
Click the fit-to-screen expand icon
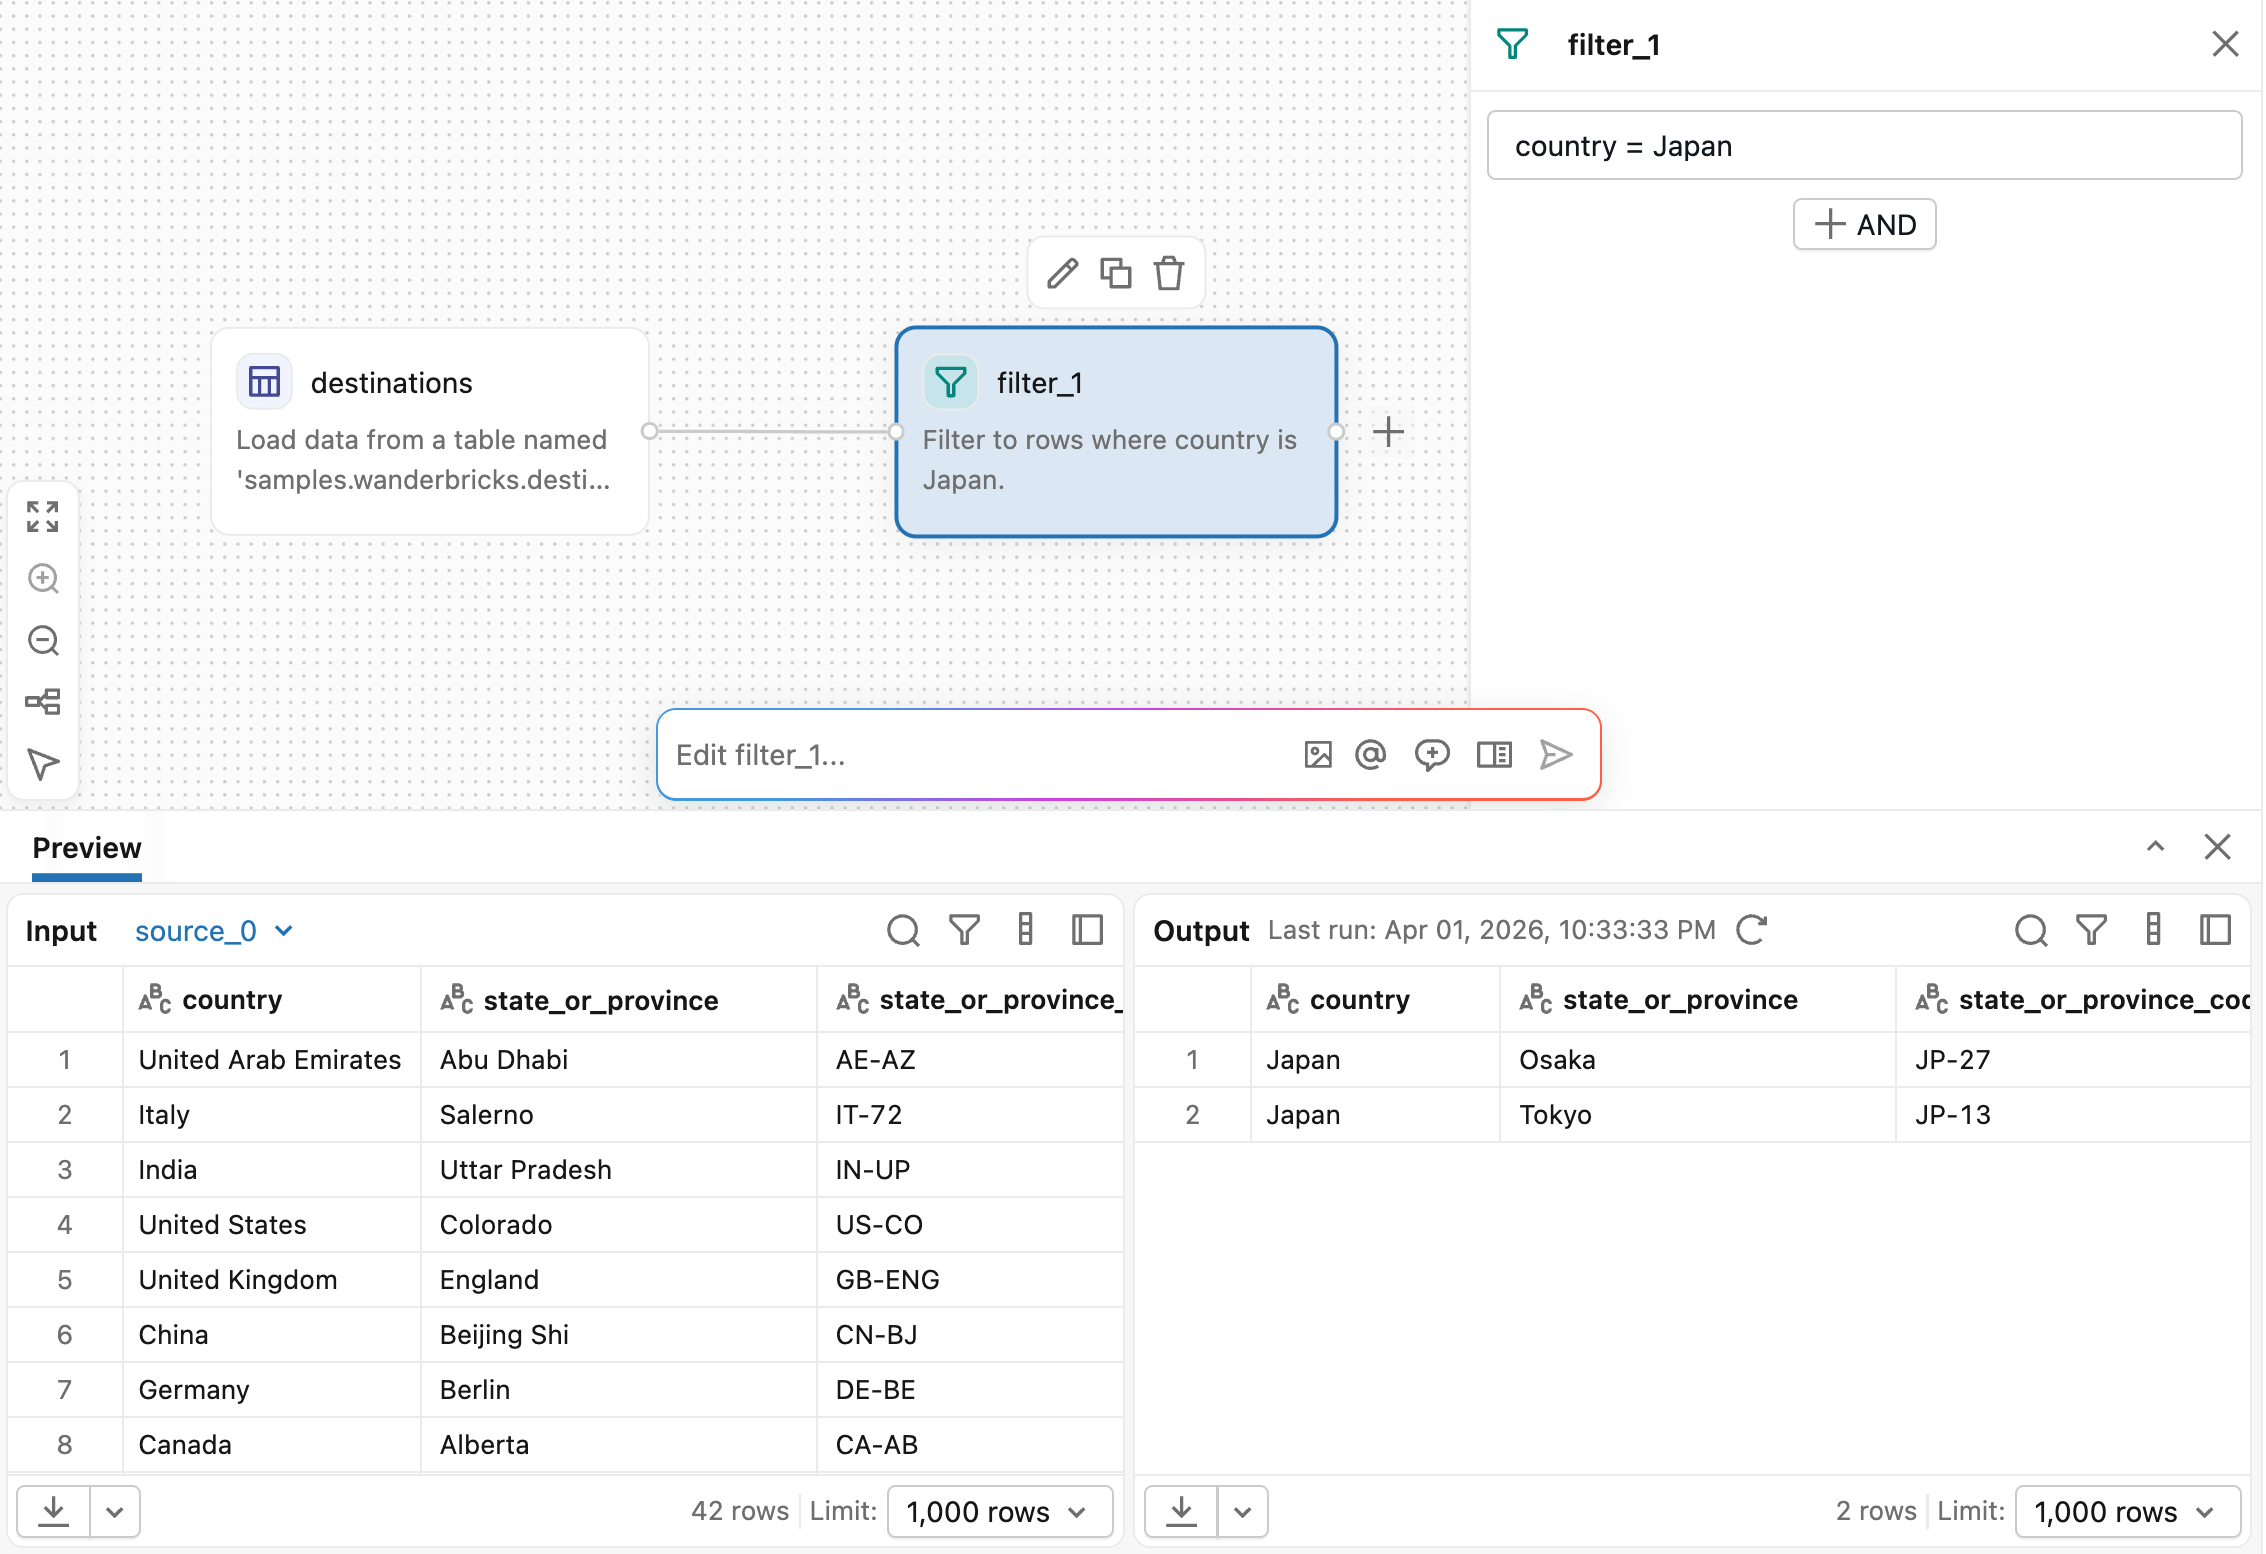point(43,517)
